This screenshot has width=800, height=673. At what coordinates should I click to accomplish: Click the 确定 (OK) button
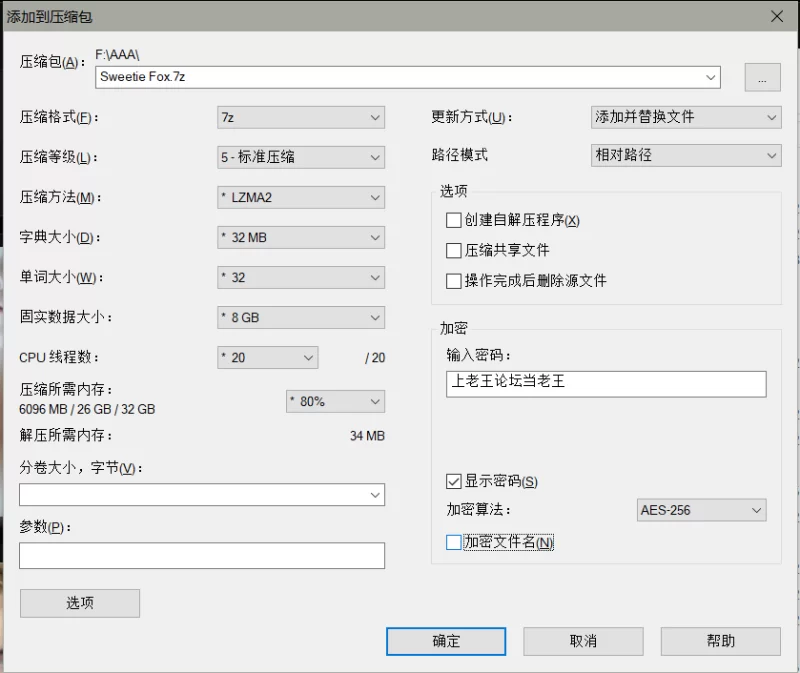(x=446, y=641)
